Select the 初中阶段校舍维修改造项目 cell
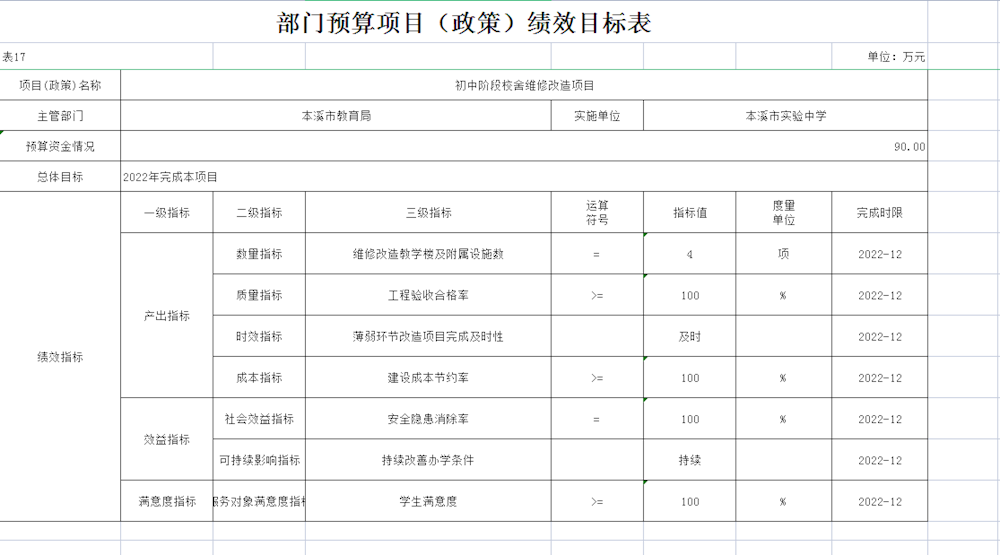Screen dimensions: 1000x555 524,85
